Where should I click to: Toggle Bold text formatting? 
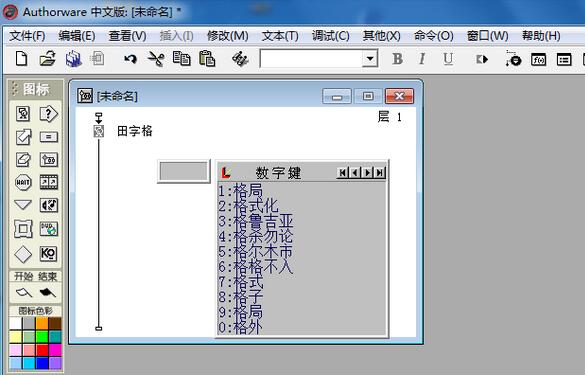[x=398, y=59]
